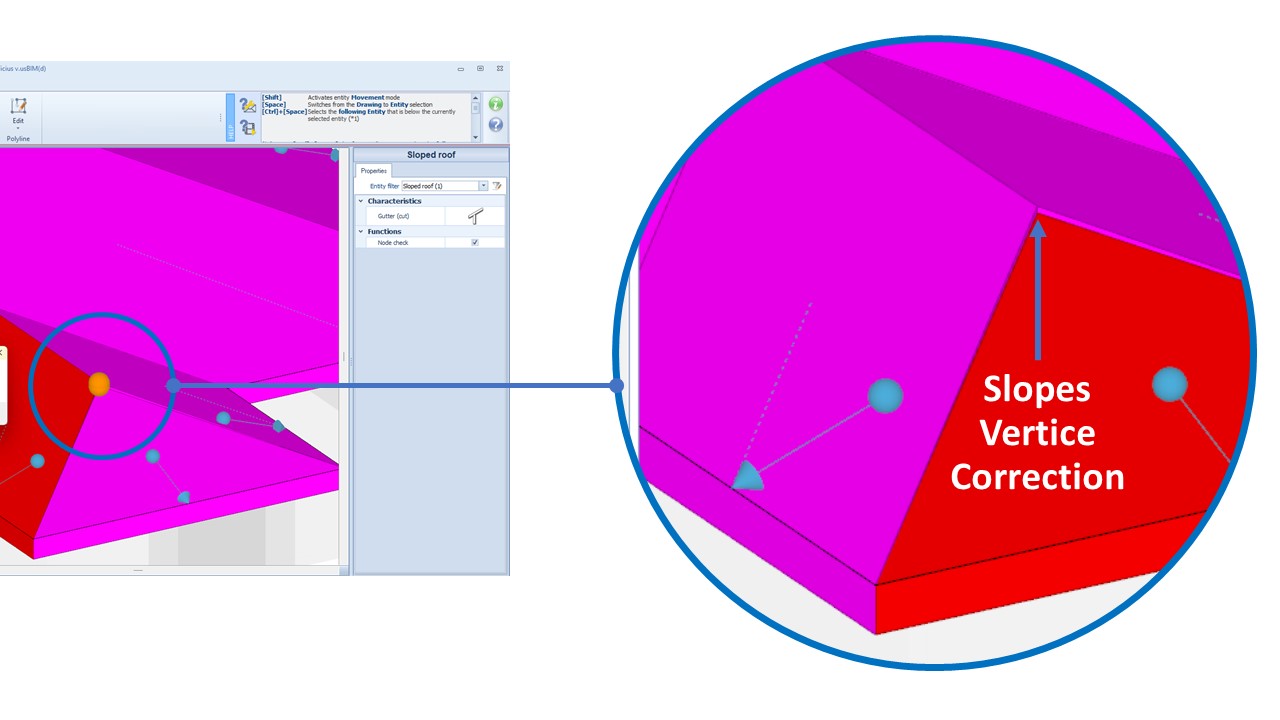The height and width of the screenshot is (720, 1280).
Task: Click the upper help icon with envelope
Action: coord(248,105)
